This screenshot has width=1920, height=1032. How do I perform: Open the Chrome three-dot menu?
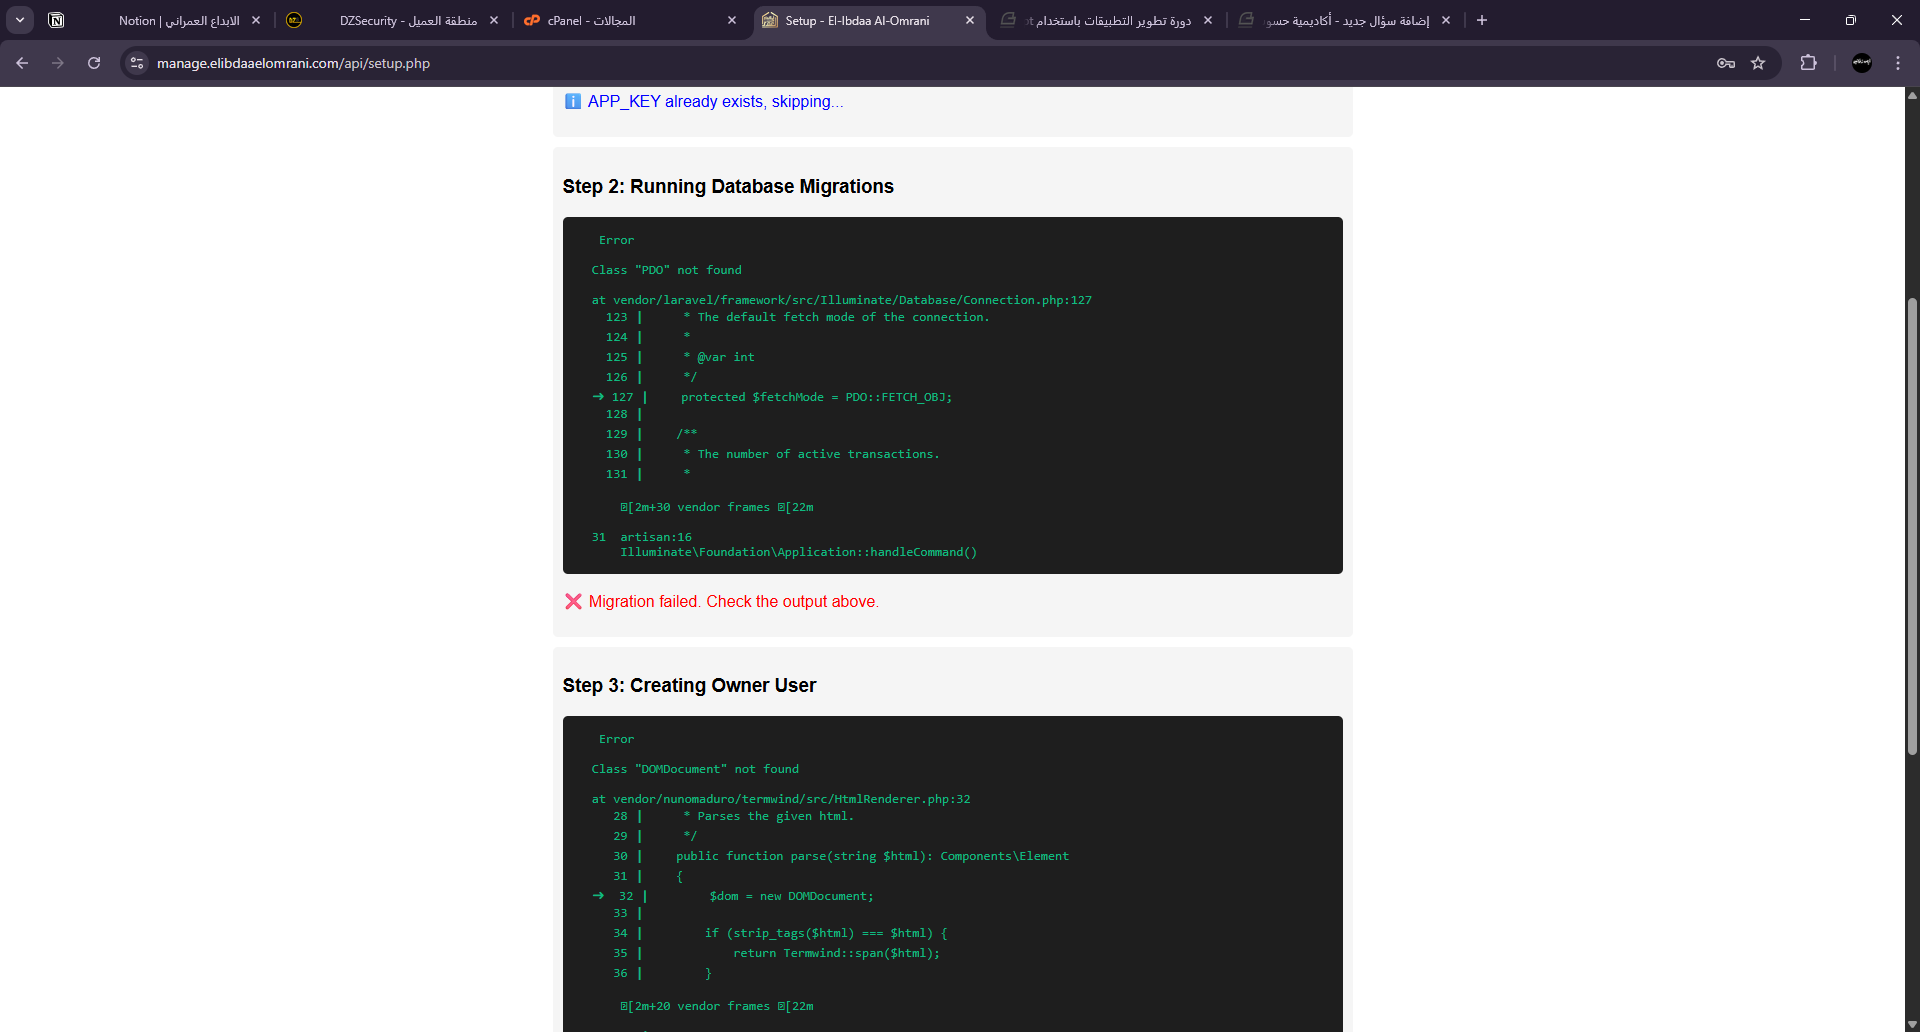click(x=1898, y=63)
